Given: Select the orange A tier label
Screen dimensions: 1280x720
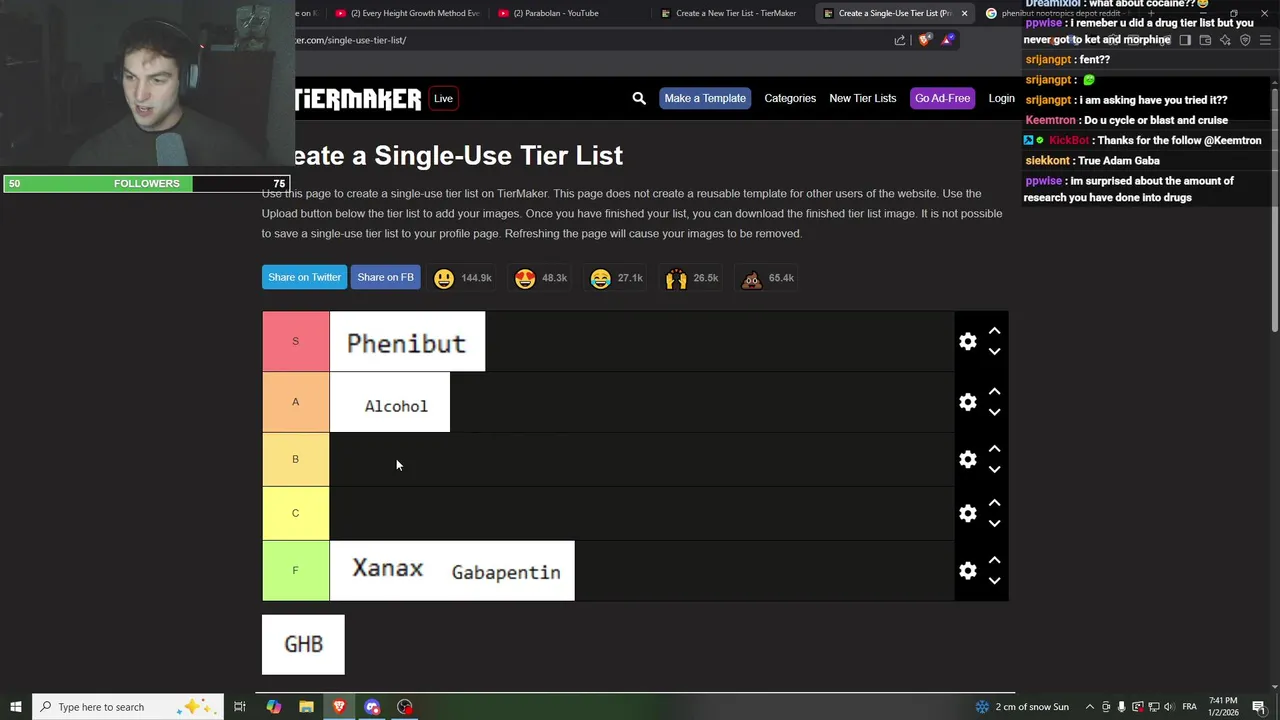Looking at the screenshot, I should coord(295,402).
